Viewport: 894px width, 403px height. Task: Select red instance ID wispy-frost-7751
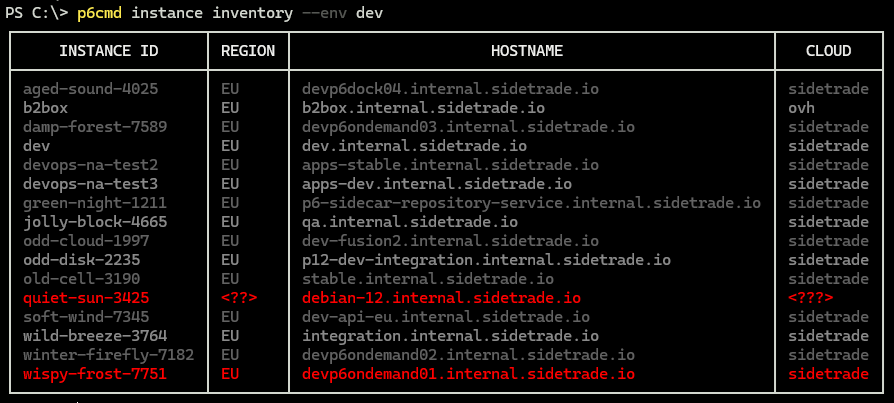coord(95,374)
